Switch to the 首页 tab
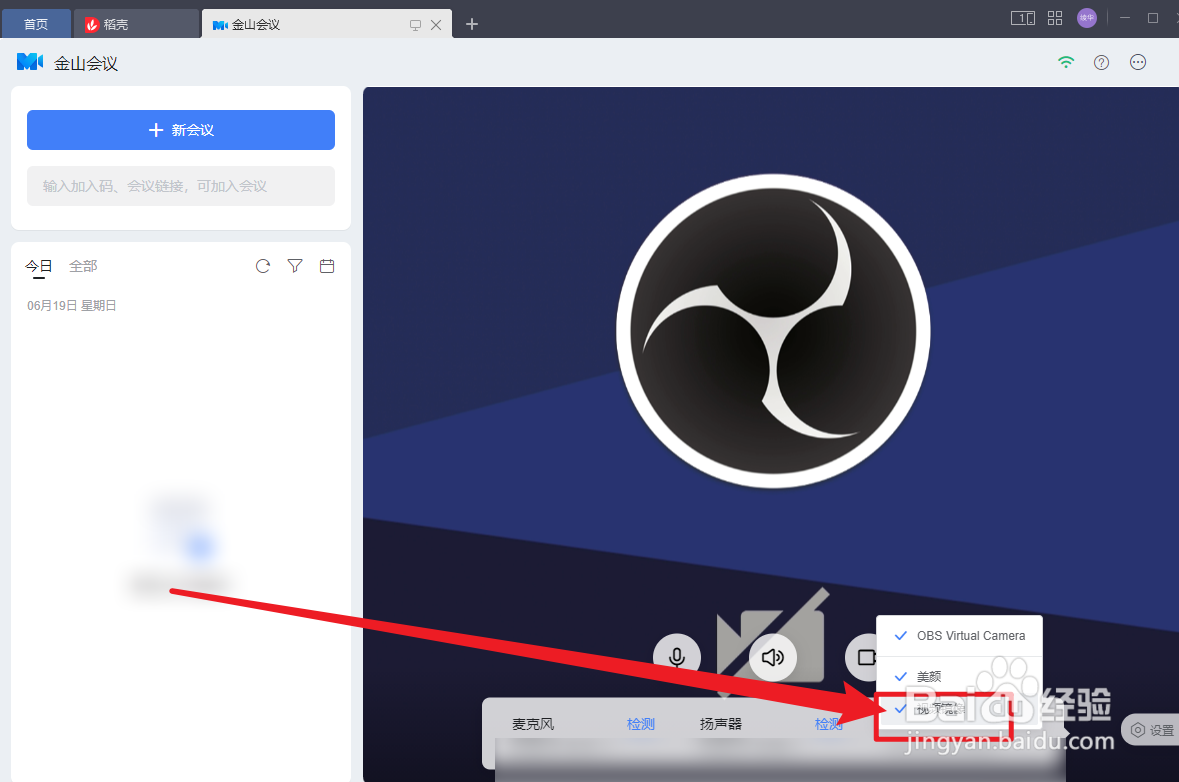The width and height of the screenshot is (1179, 782). pyautogui.click(x=36, y=24)
